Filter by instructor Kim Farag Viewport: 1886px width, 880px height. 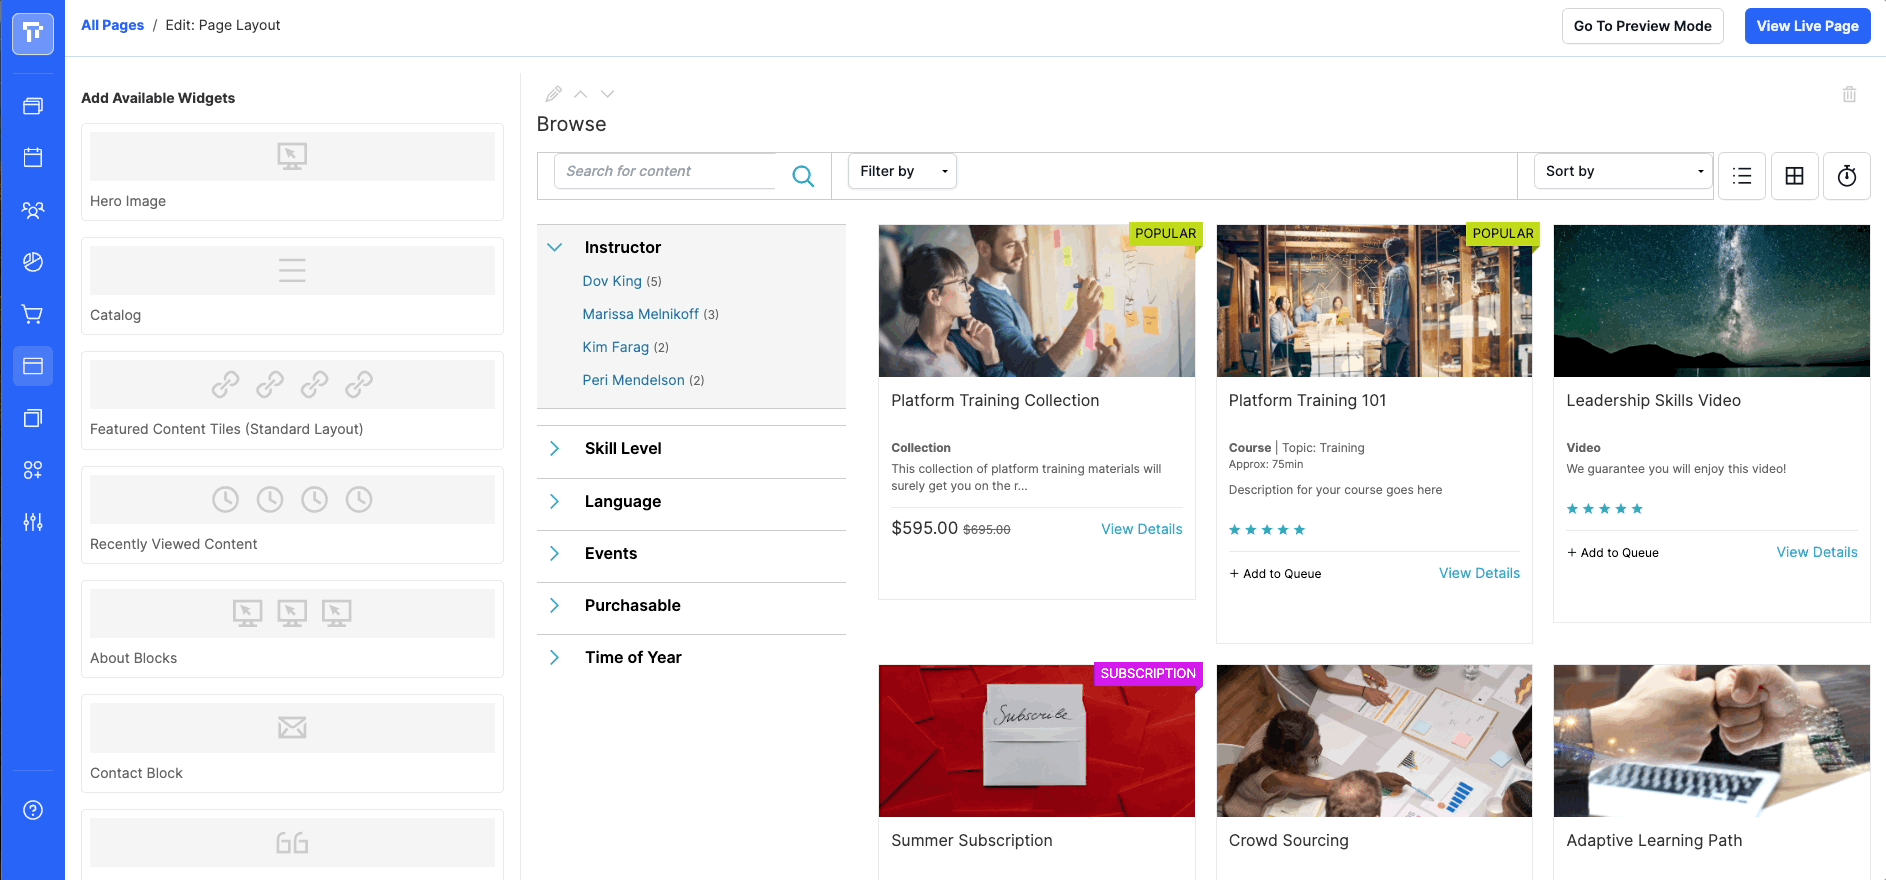point(616,347)
